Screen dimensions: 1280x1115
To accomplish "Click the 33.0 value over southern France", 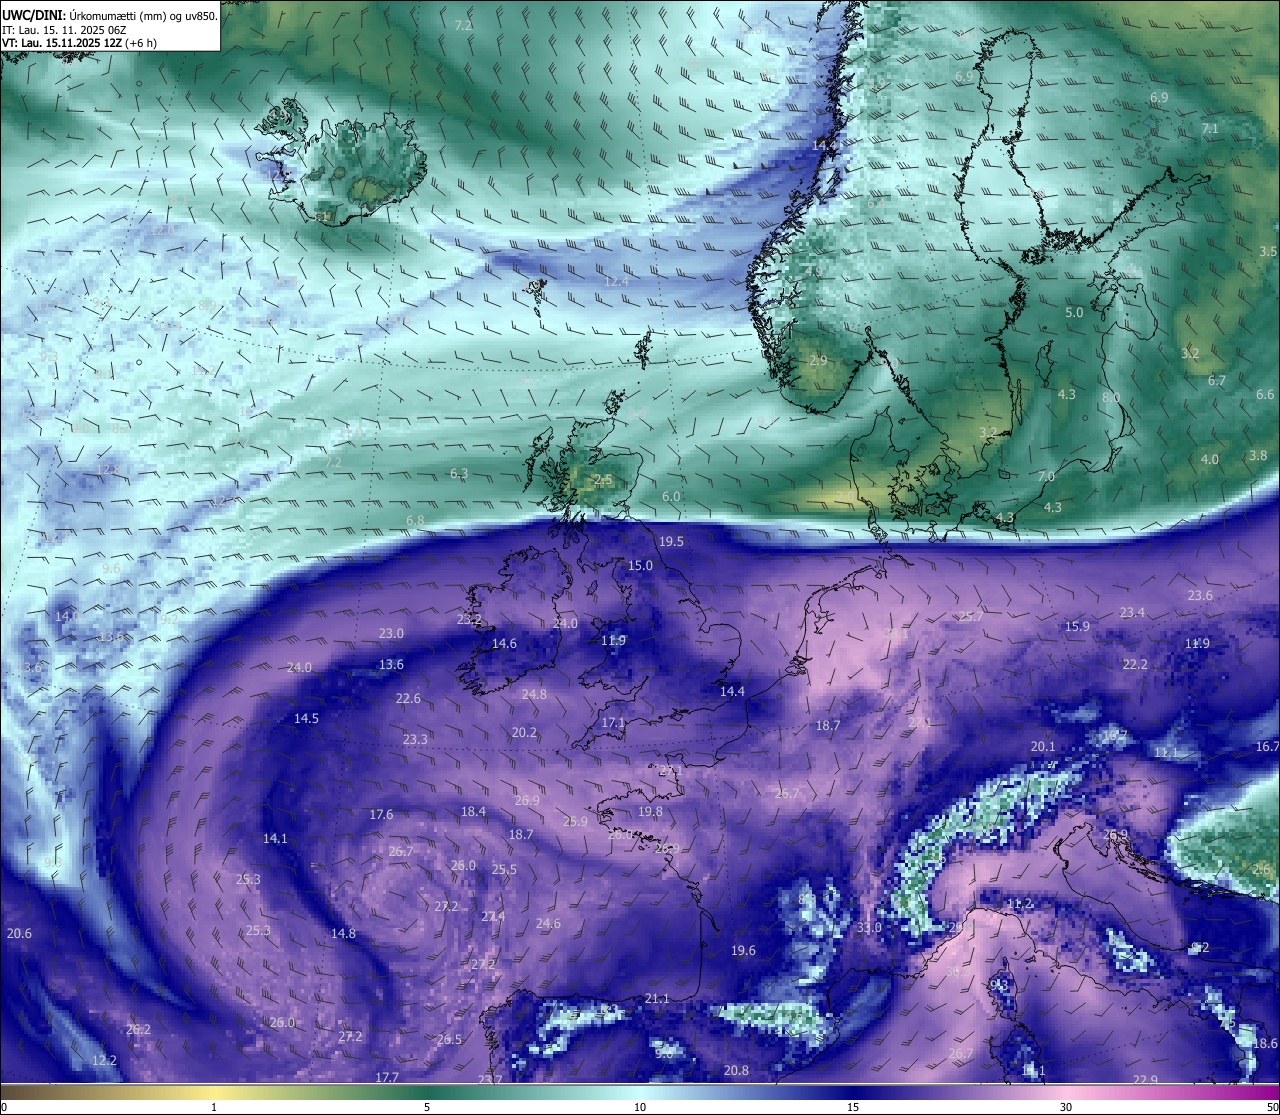I will 869,927.
